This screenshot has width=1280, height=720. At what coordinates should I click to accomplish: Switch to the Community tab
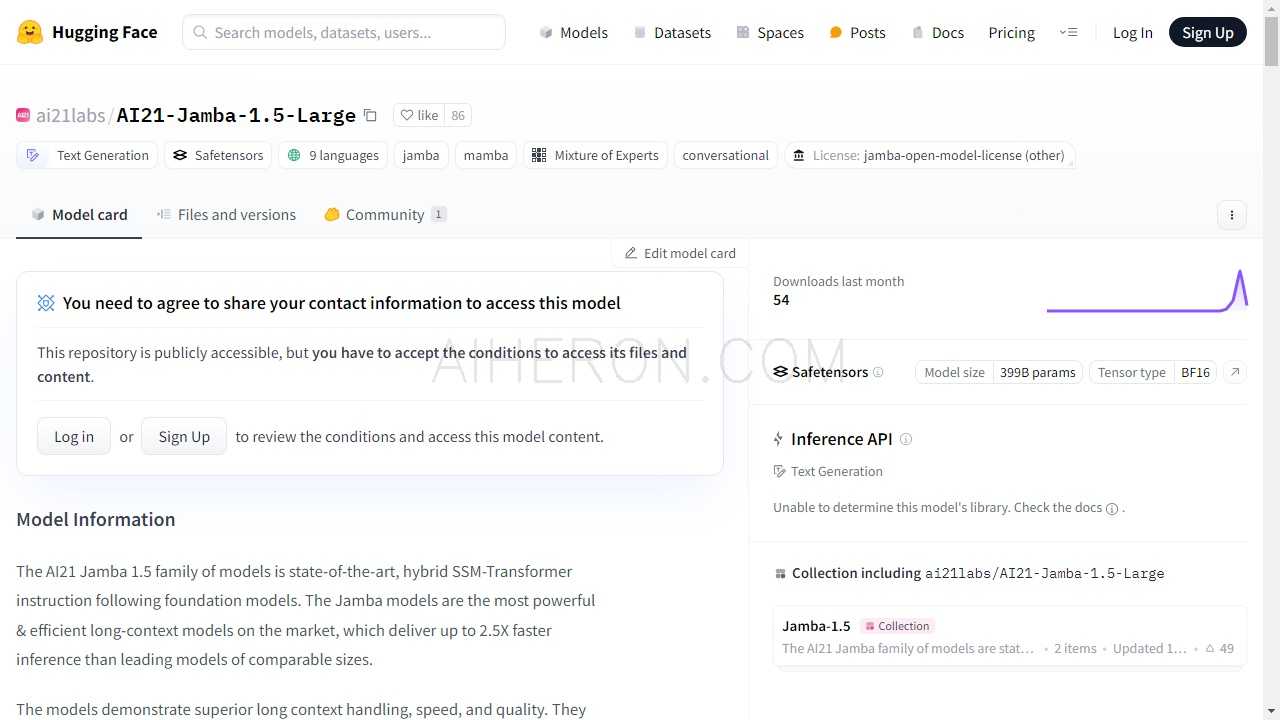point(385,214)
